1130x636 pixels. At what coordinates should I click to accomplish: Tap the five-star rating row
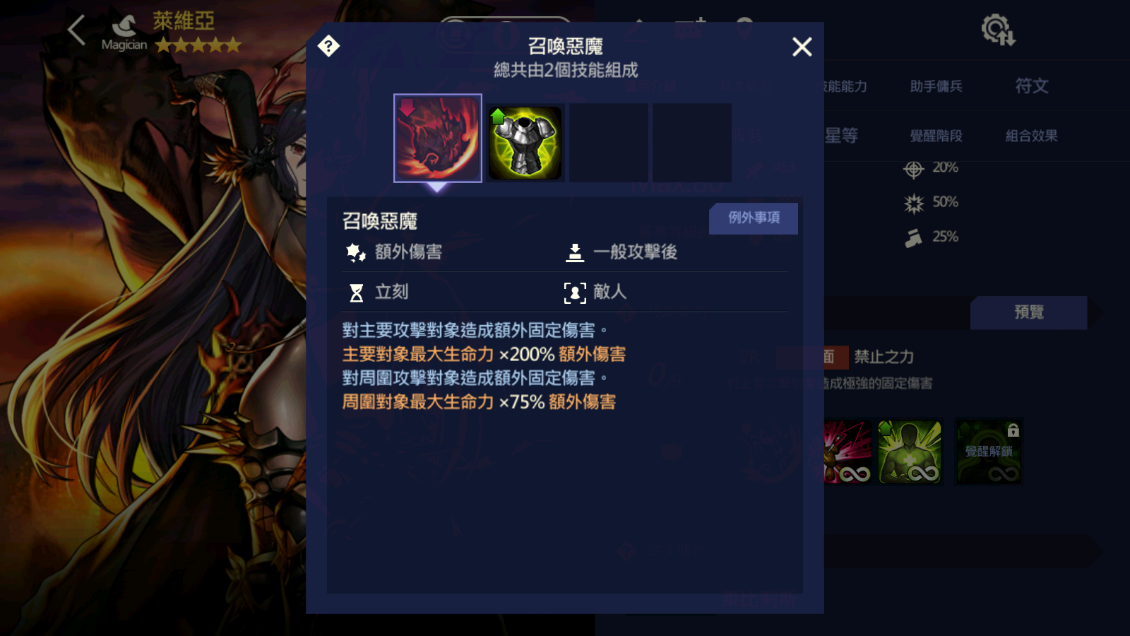tap(197, 46)
